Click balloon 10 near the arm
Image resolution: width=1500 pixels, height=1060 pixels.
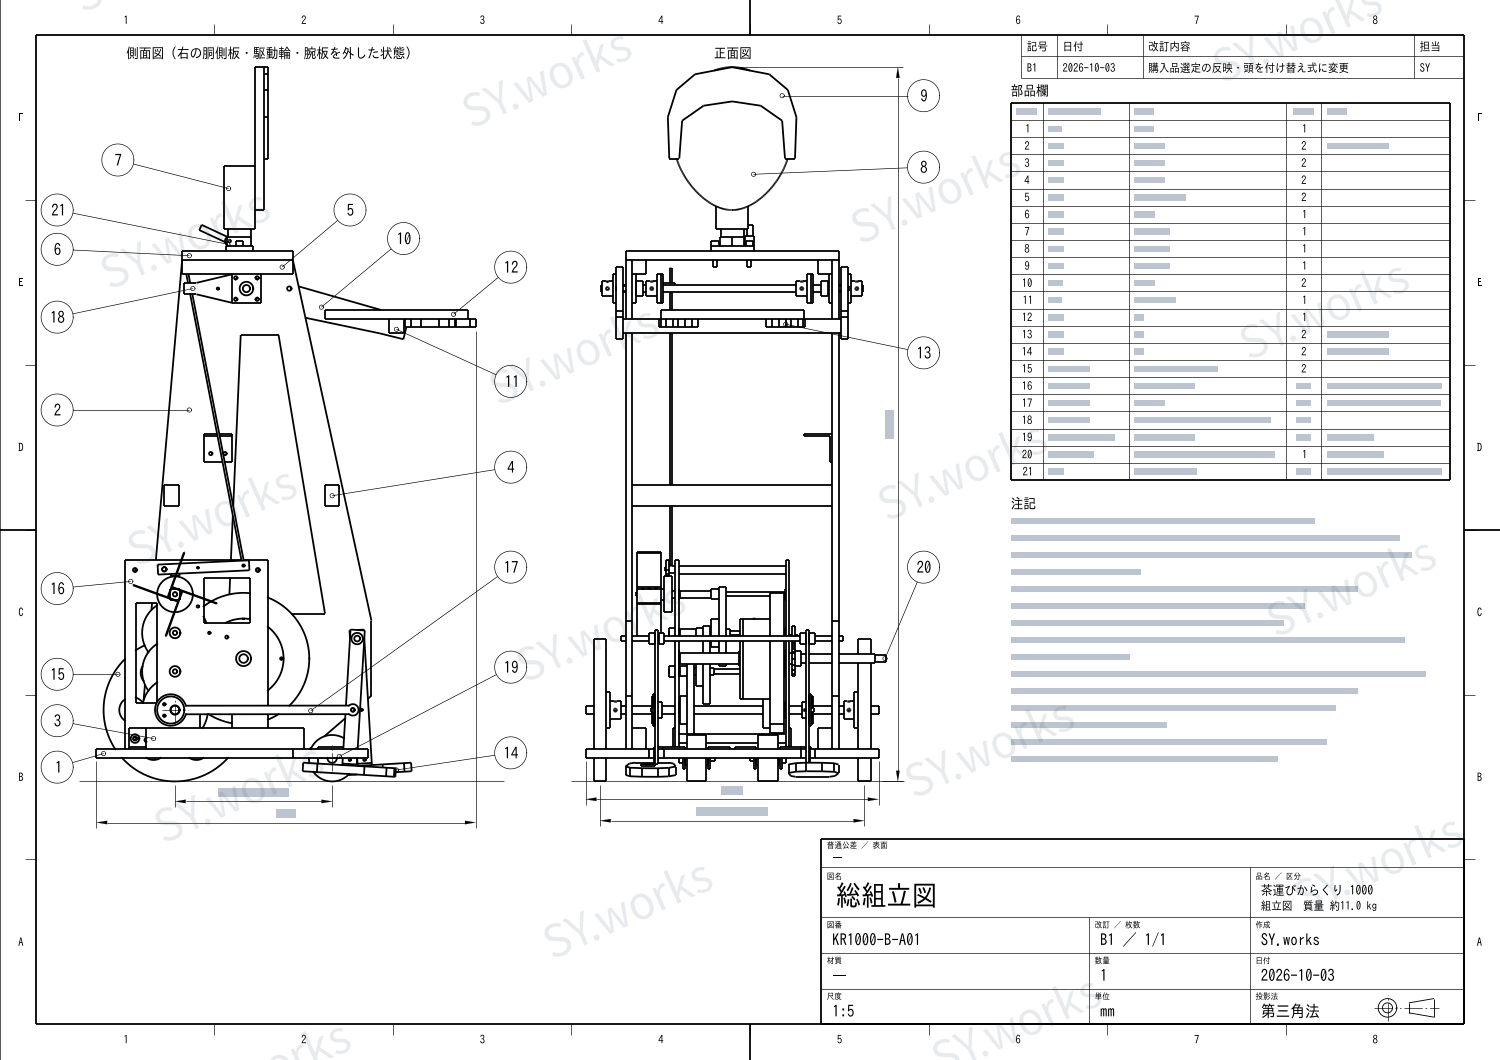403,238
